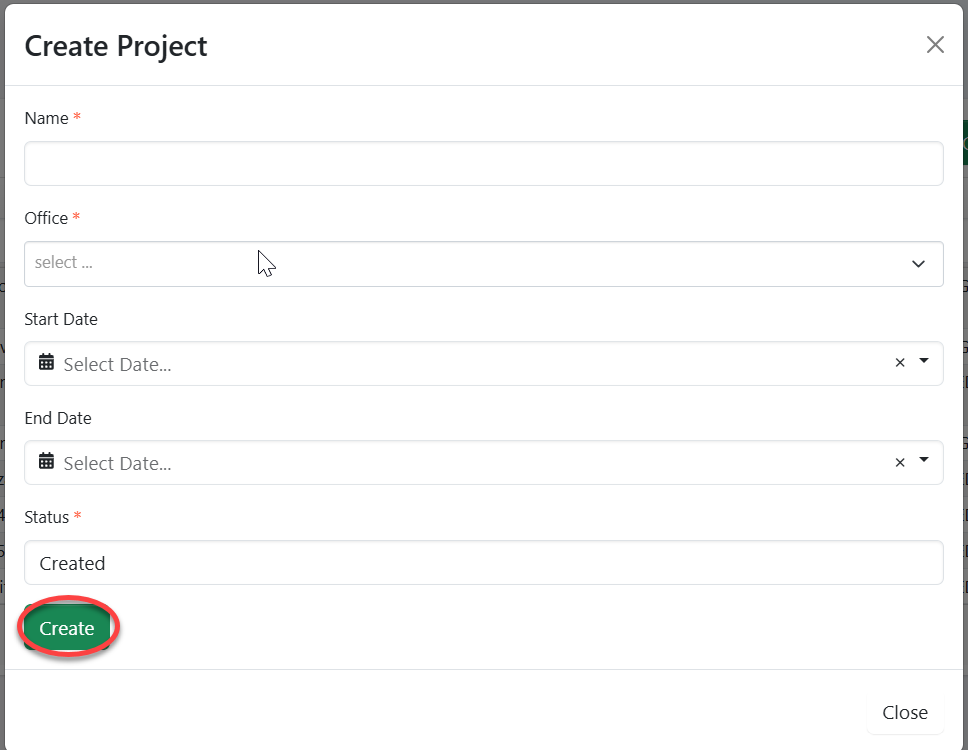Image resolution: width=968 pixels, height=750 pixels.
Task: Click the Start Date label
Action: point(61,319)
